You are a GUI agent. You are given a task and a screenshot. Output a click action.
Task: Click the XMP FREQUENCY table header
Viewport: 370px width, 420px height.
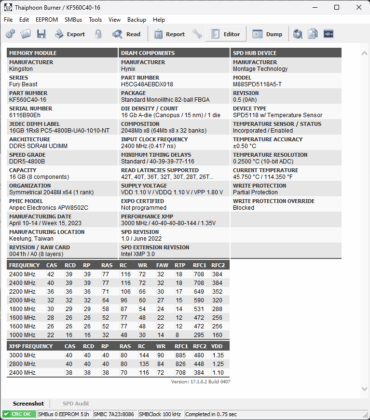coord(31,346)
